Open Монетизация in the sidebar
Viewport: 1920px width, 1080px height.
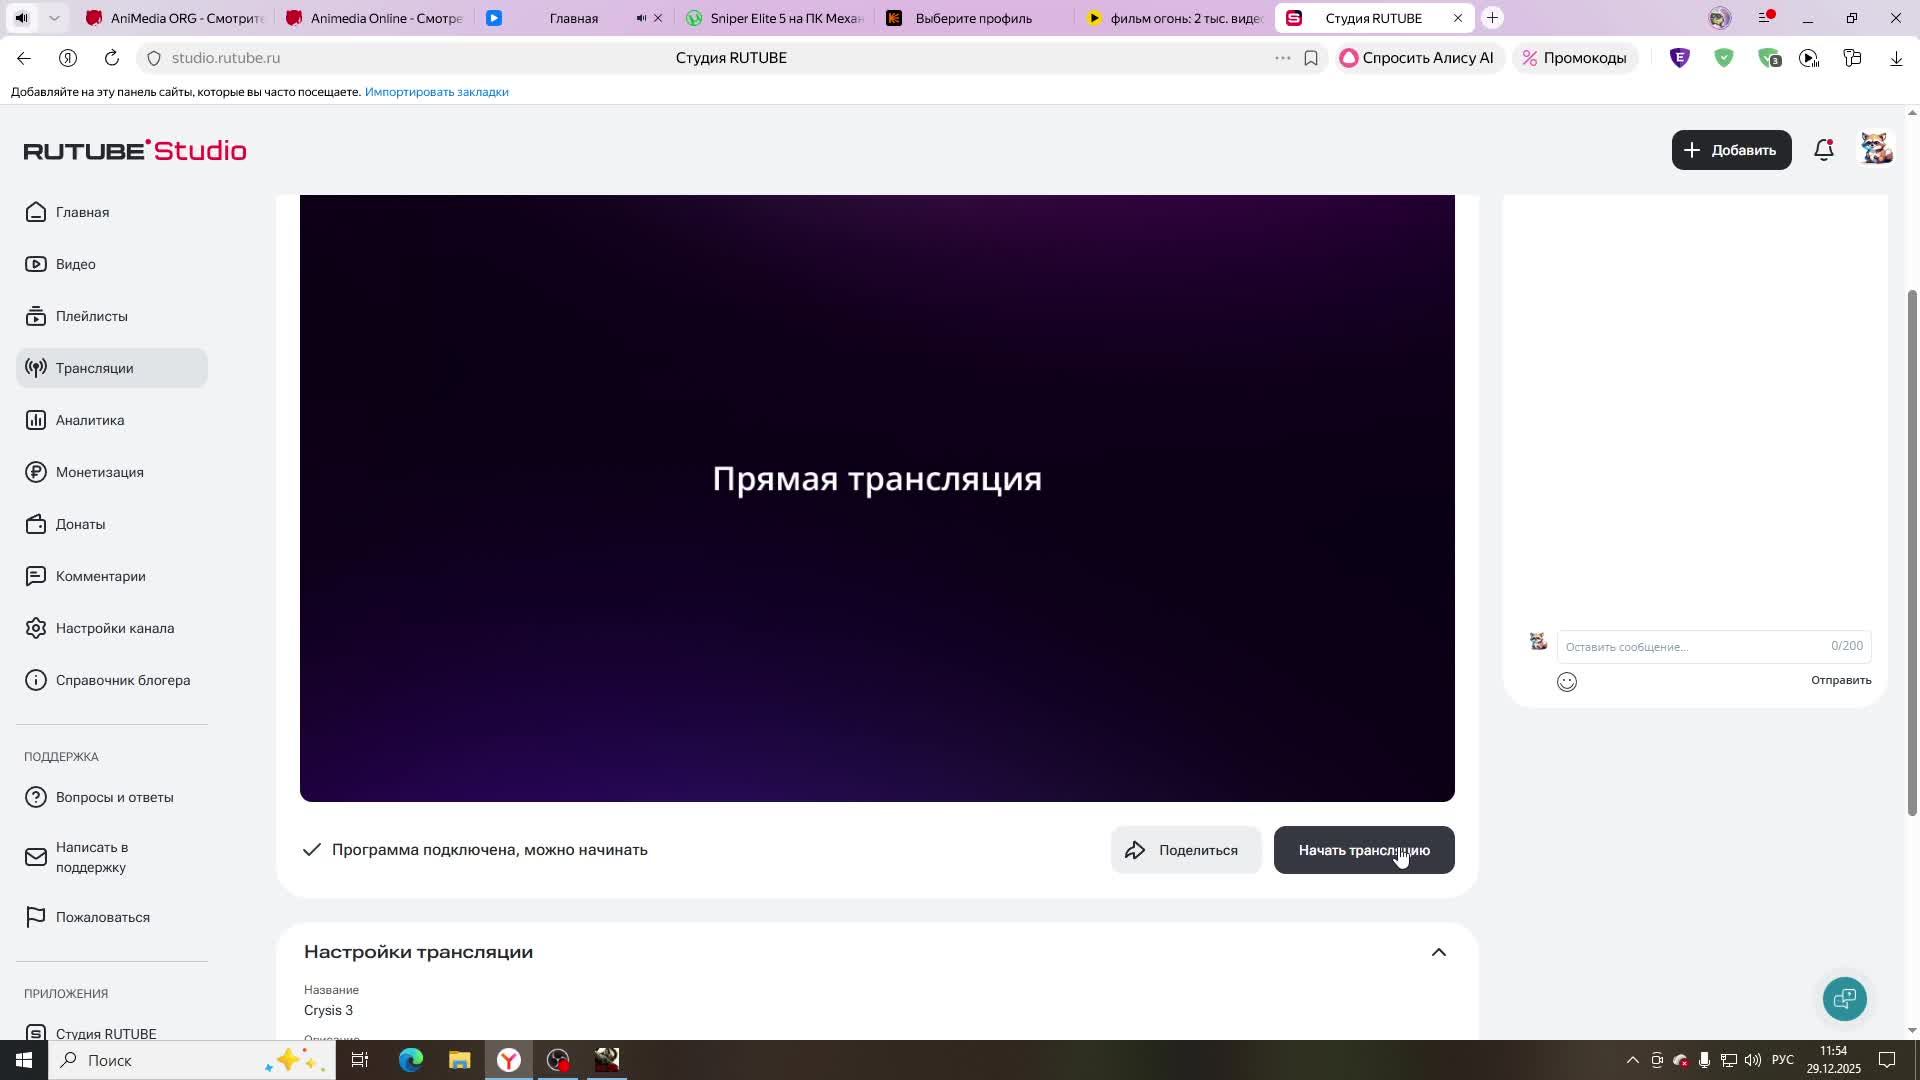tap(99, 472)
